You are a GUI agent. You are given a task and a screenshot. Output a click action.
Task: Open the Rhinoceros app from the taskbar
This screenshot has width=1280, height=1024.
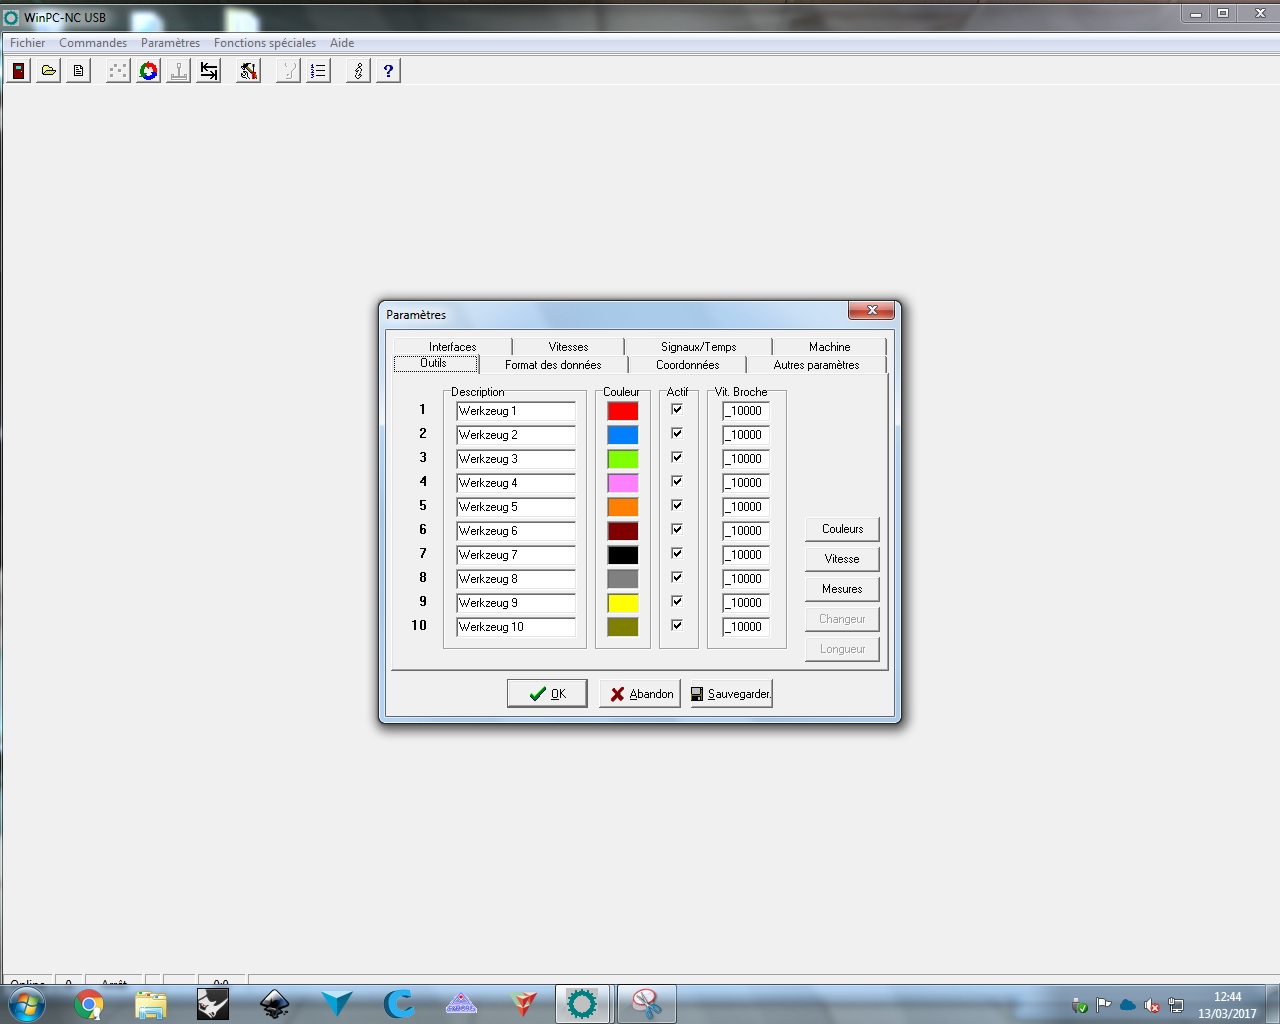pos(213,1004)
